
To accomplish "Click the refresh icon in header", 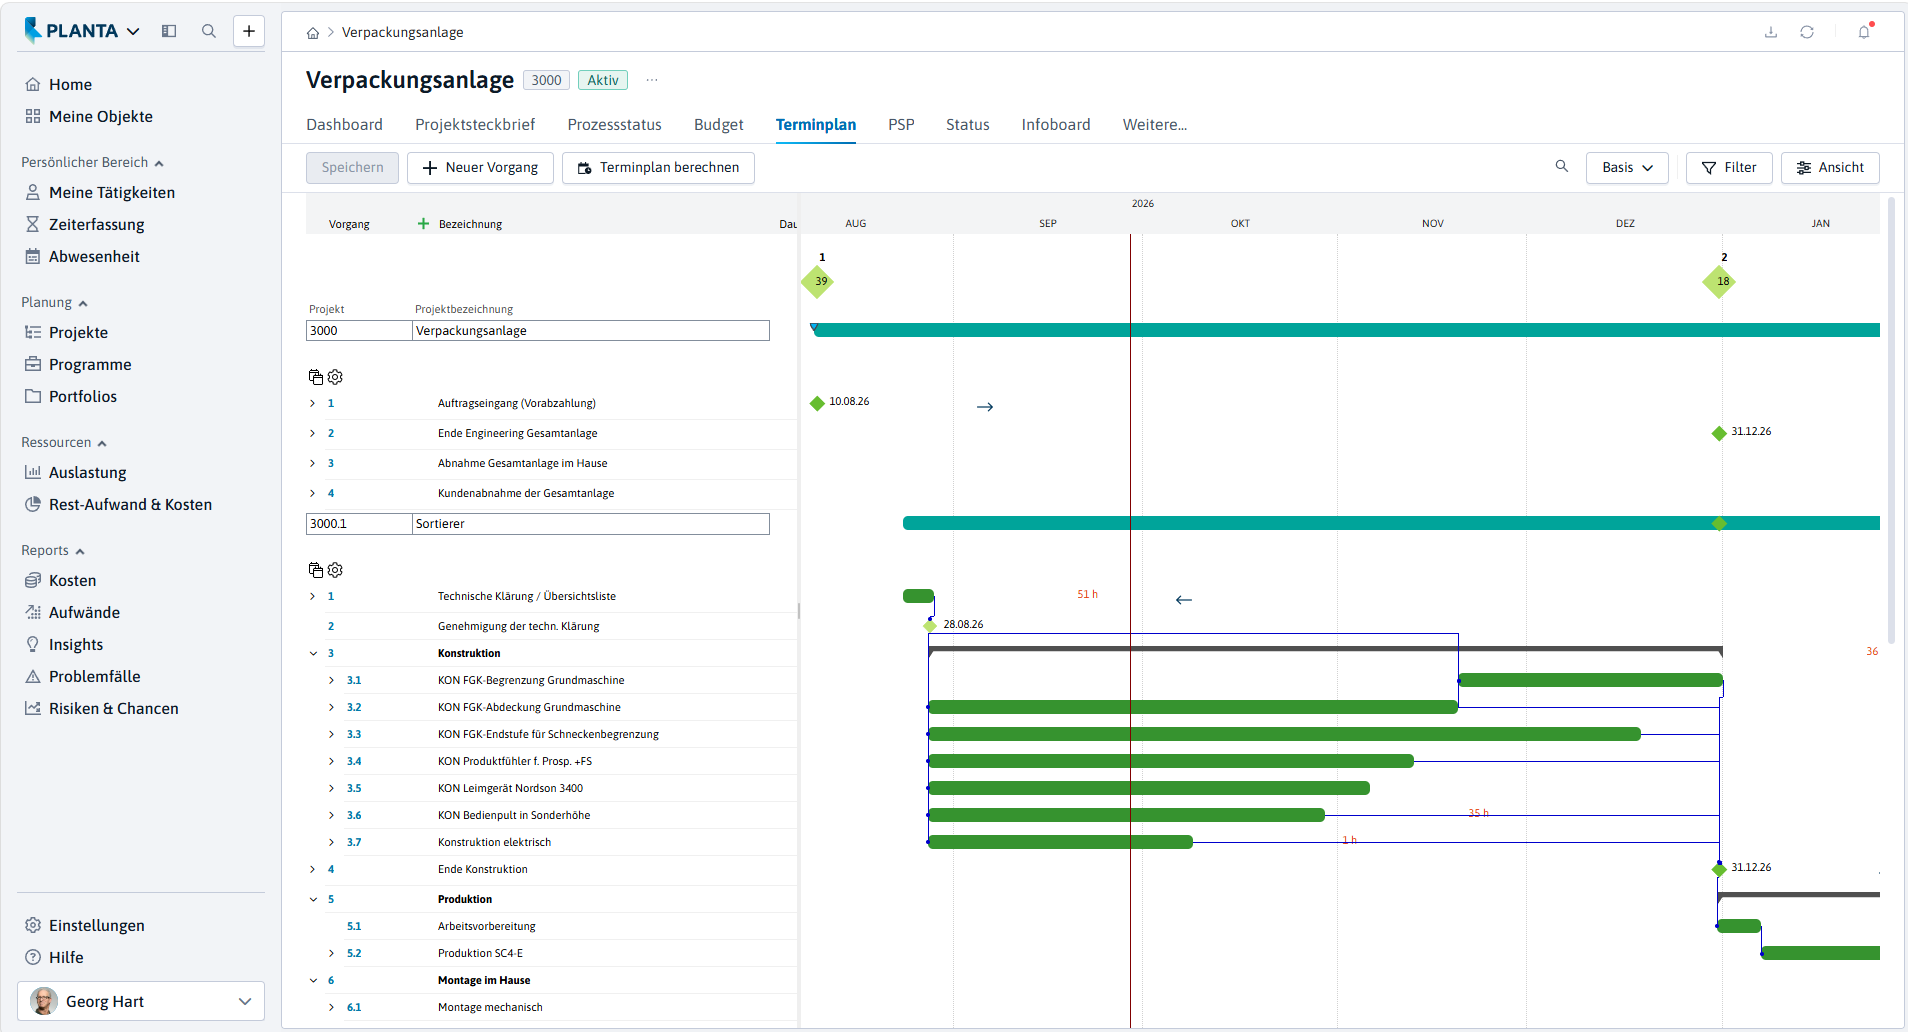I will [x=1807, y=32].
